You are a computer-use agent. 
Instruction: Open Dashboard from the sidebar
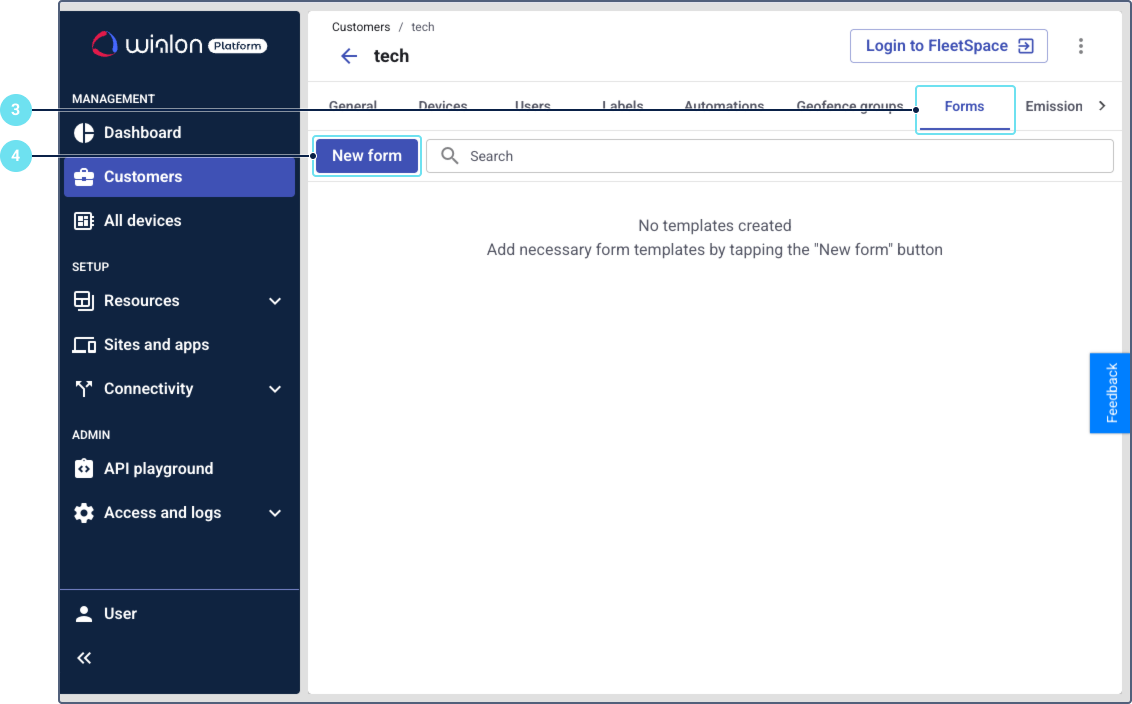point(179,133)
